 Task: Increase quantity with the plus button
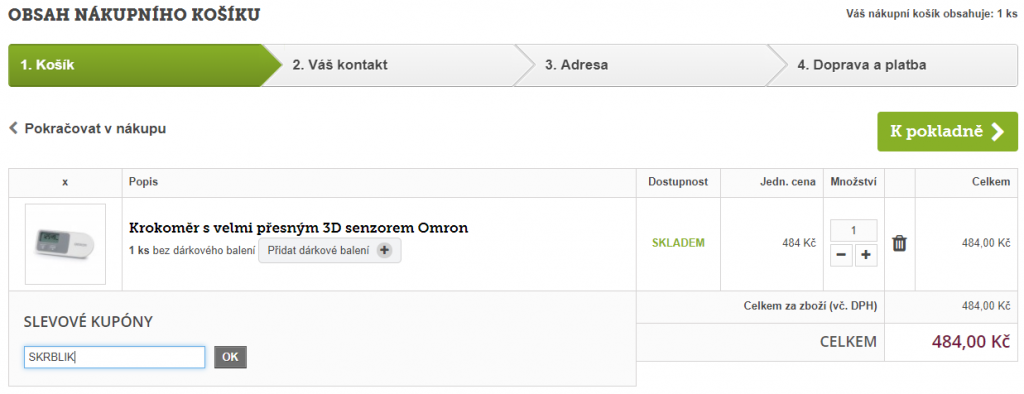(866, 255)
